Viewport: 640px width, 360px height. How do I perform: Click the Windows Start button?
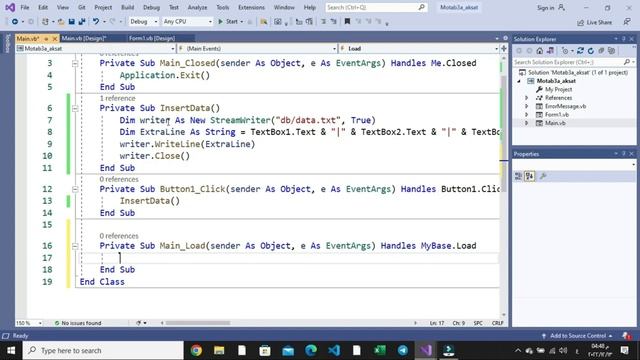click(x=11, y=351)
